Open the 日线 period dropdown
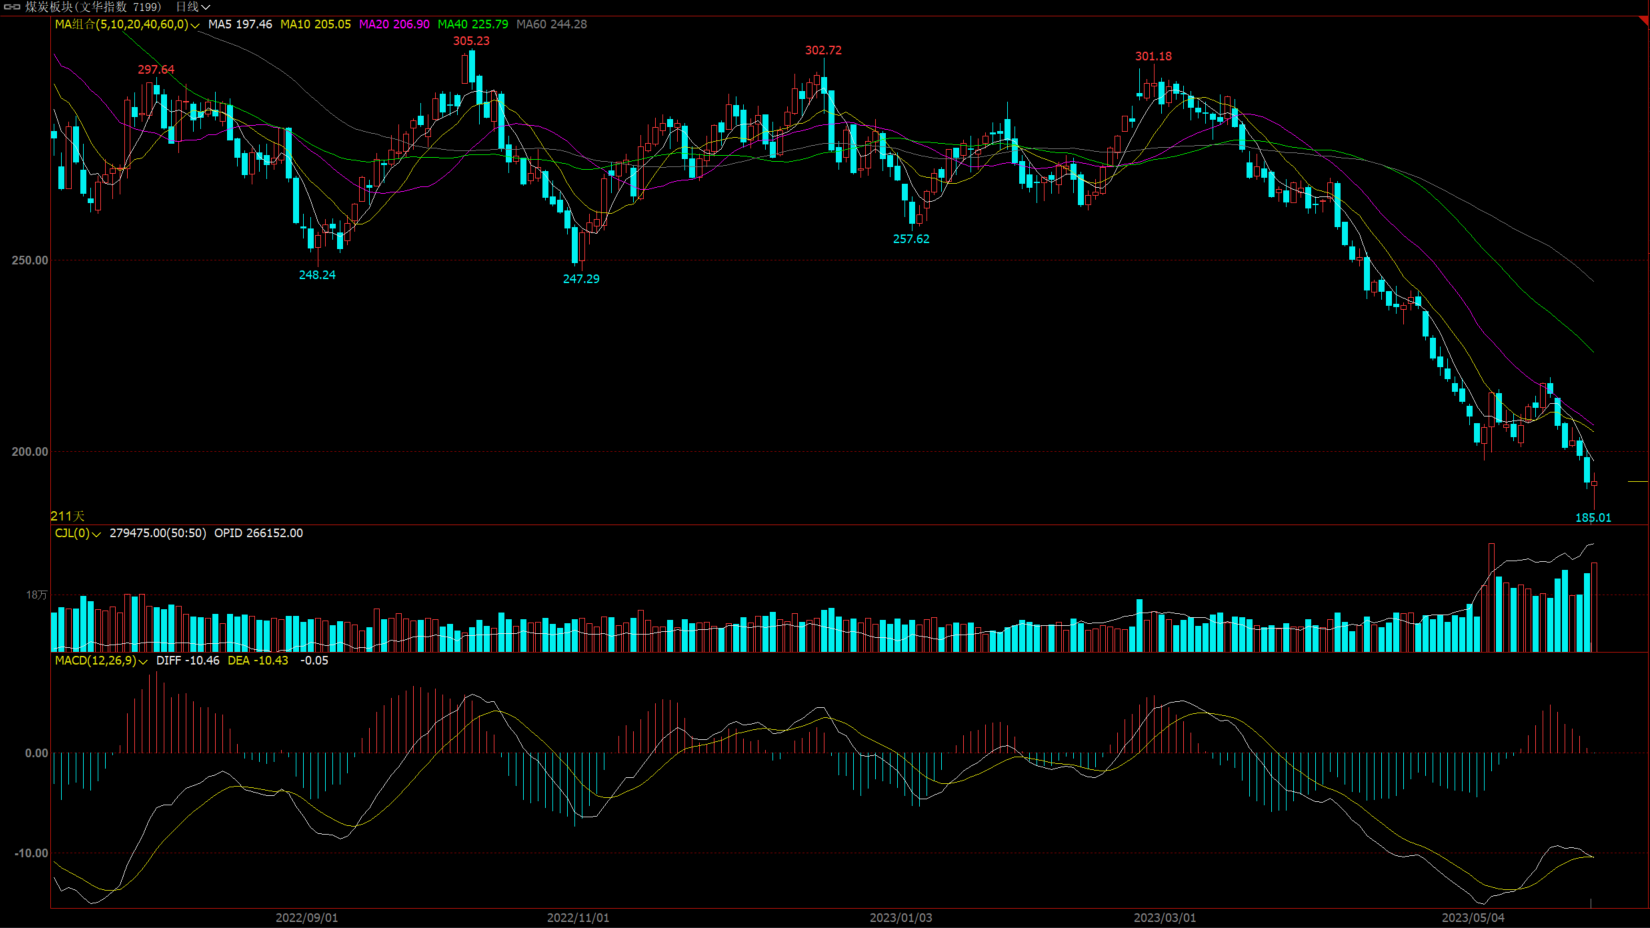 point(193,7)
